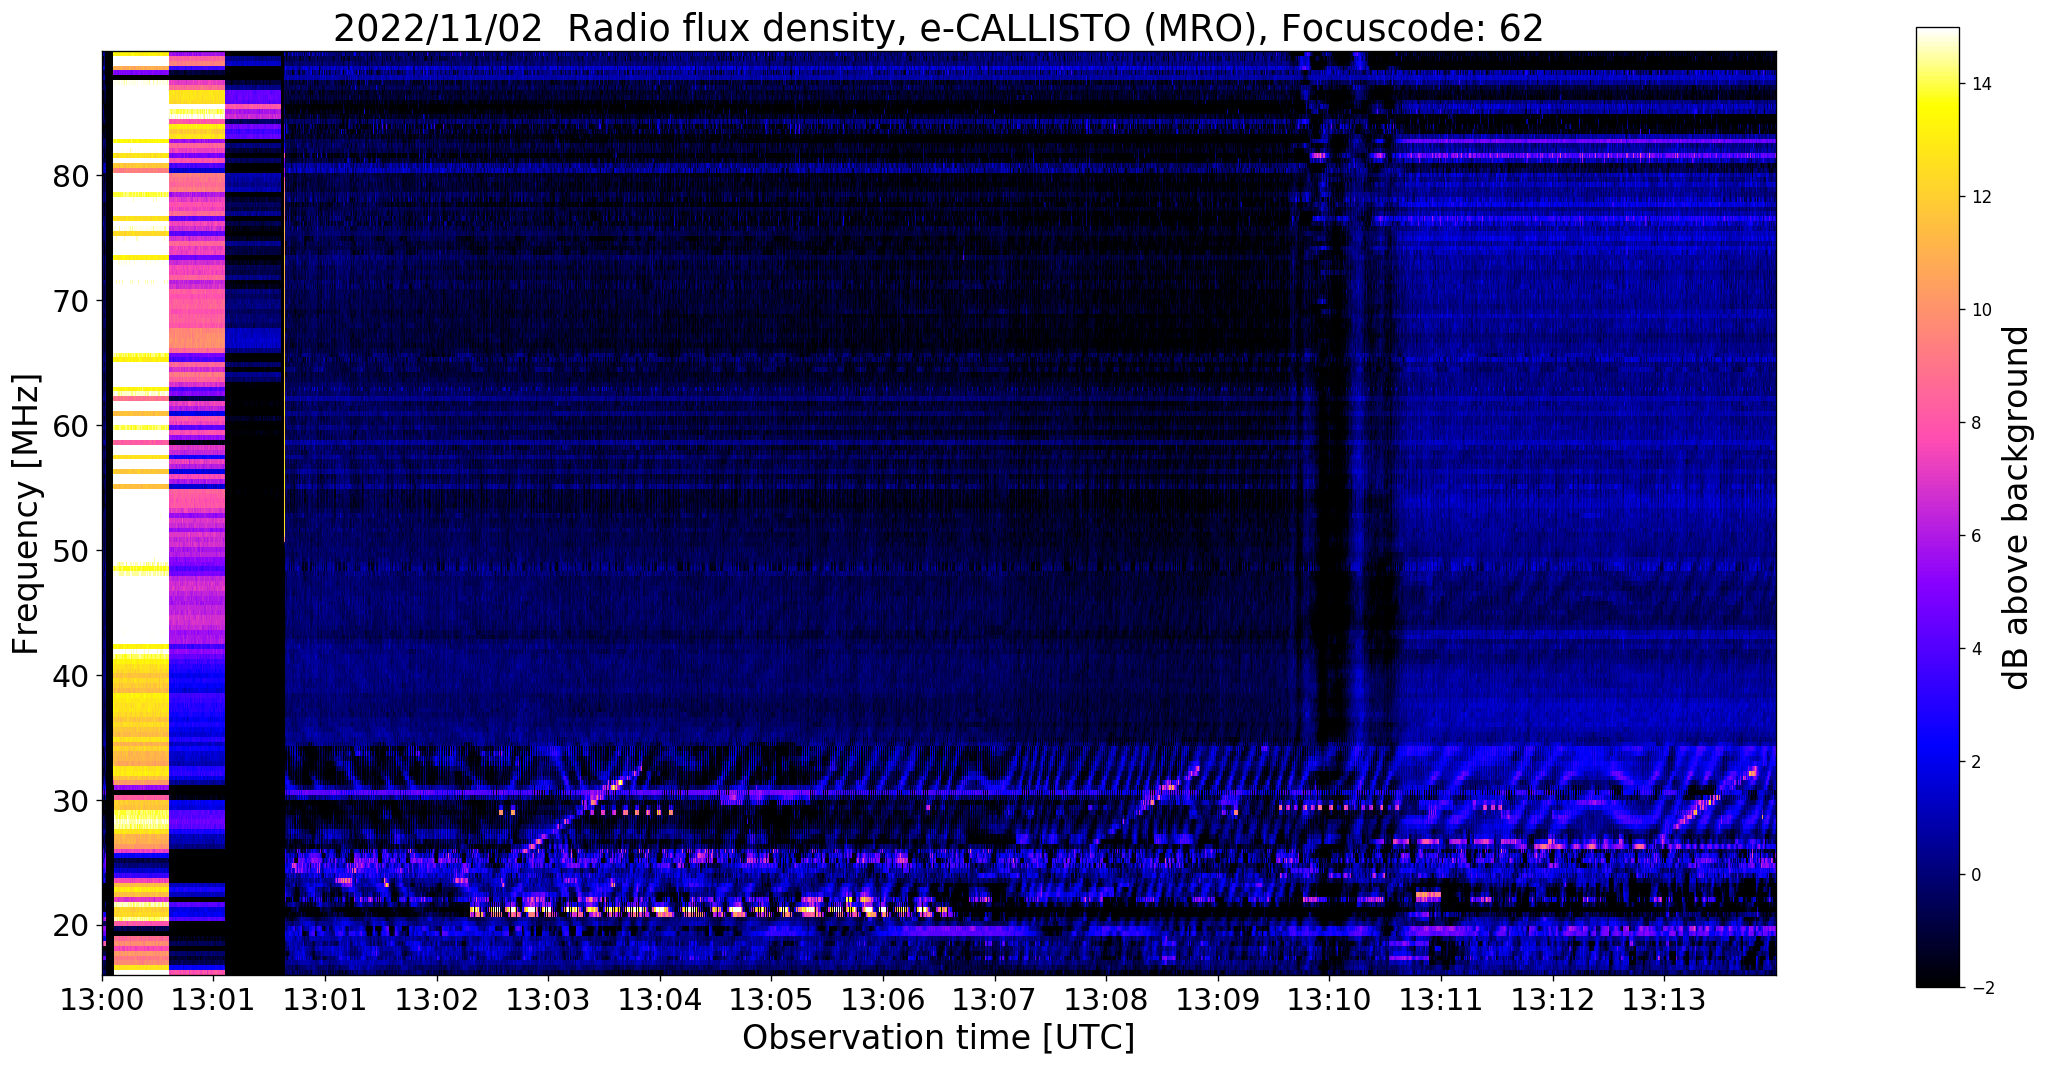Click the colorbar tick label 8

[x=1976, y=423]
